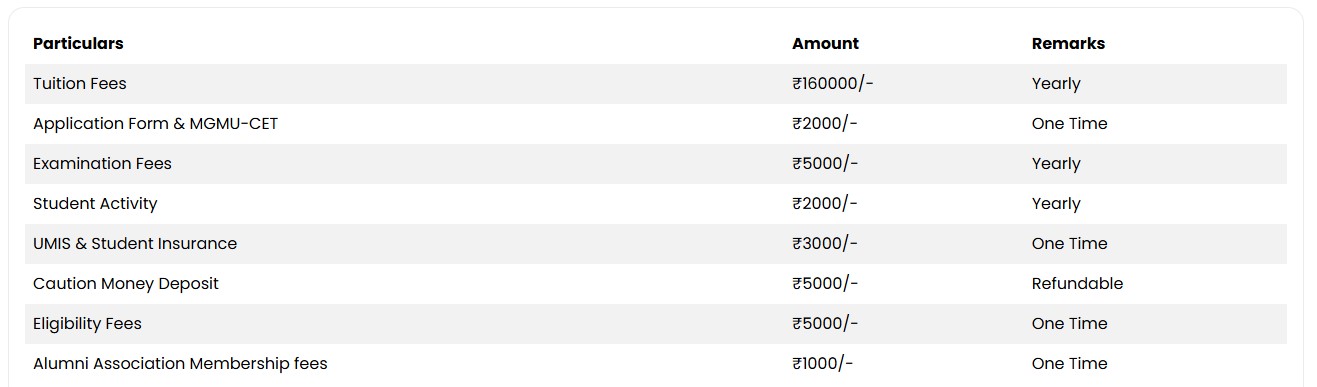Click the ₹160000/- tuition amount
The width and height of the screenshot is (1317, 387).
point(833,84)
